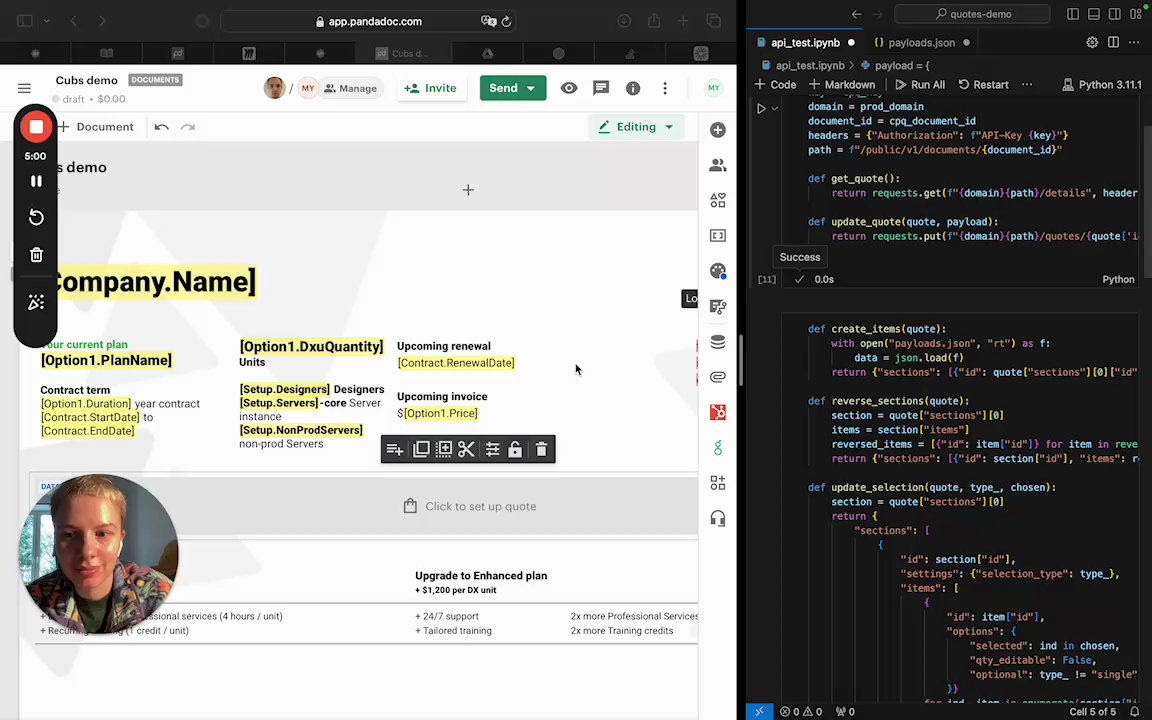Click to set up quote block

point(469,506)
